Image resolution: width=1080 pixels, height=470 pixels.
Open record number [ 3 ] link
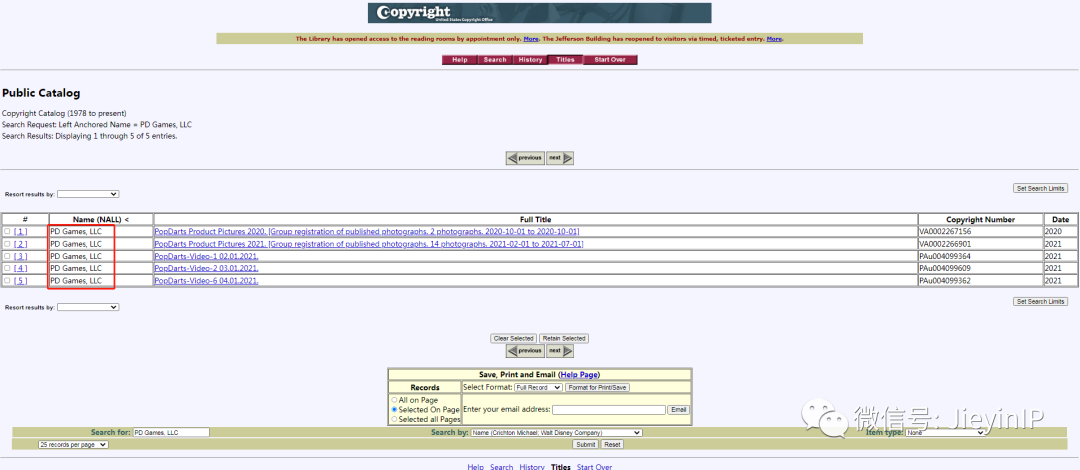click(x=21, y=256)
